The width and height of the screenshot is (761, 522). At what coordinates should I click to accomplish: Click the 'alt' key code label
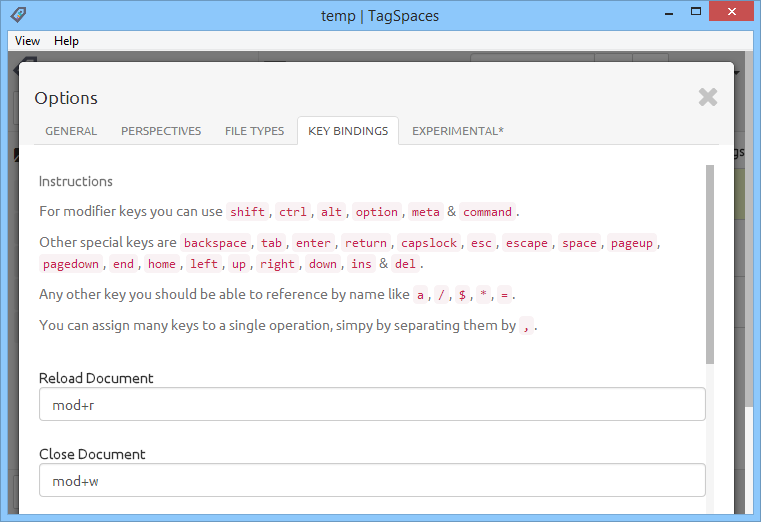point(331,212)
